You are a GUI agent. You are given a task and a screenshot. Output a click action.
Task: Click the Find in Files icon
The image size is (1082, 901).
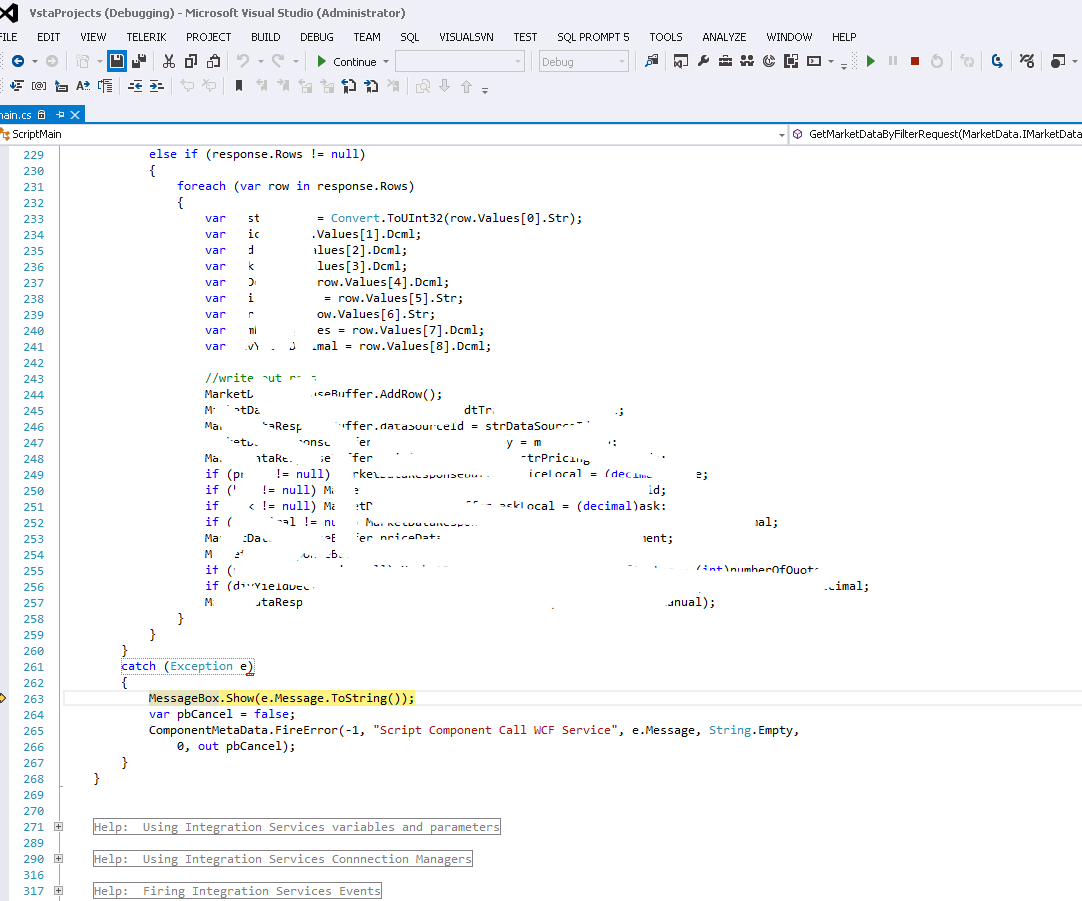[x=651, y=61]
